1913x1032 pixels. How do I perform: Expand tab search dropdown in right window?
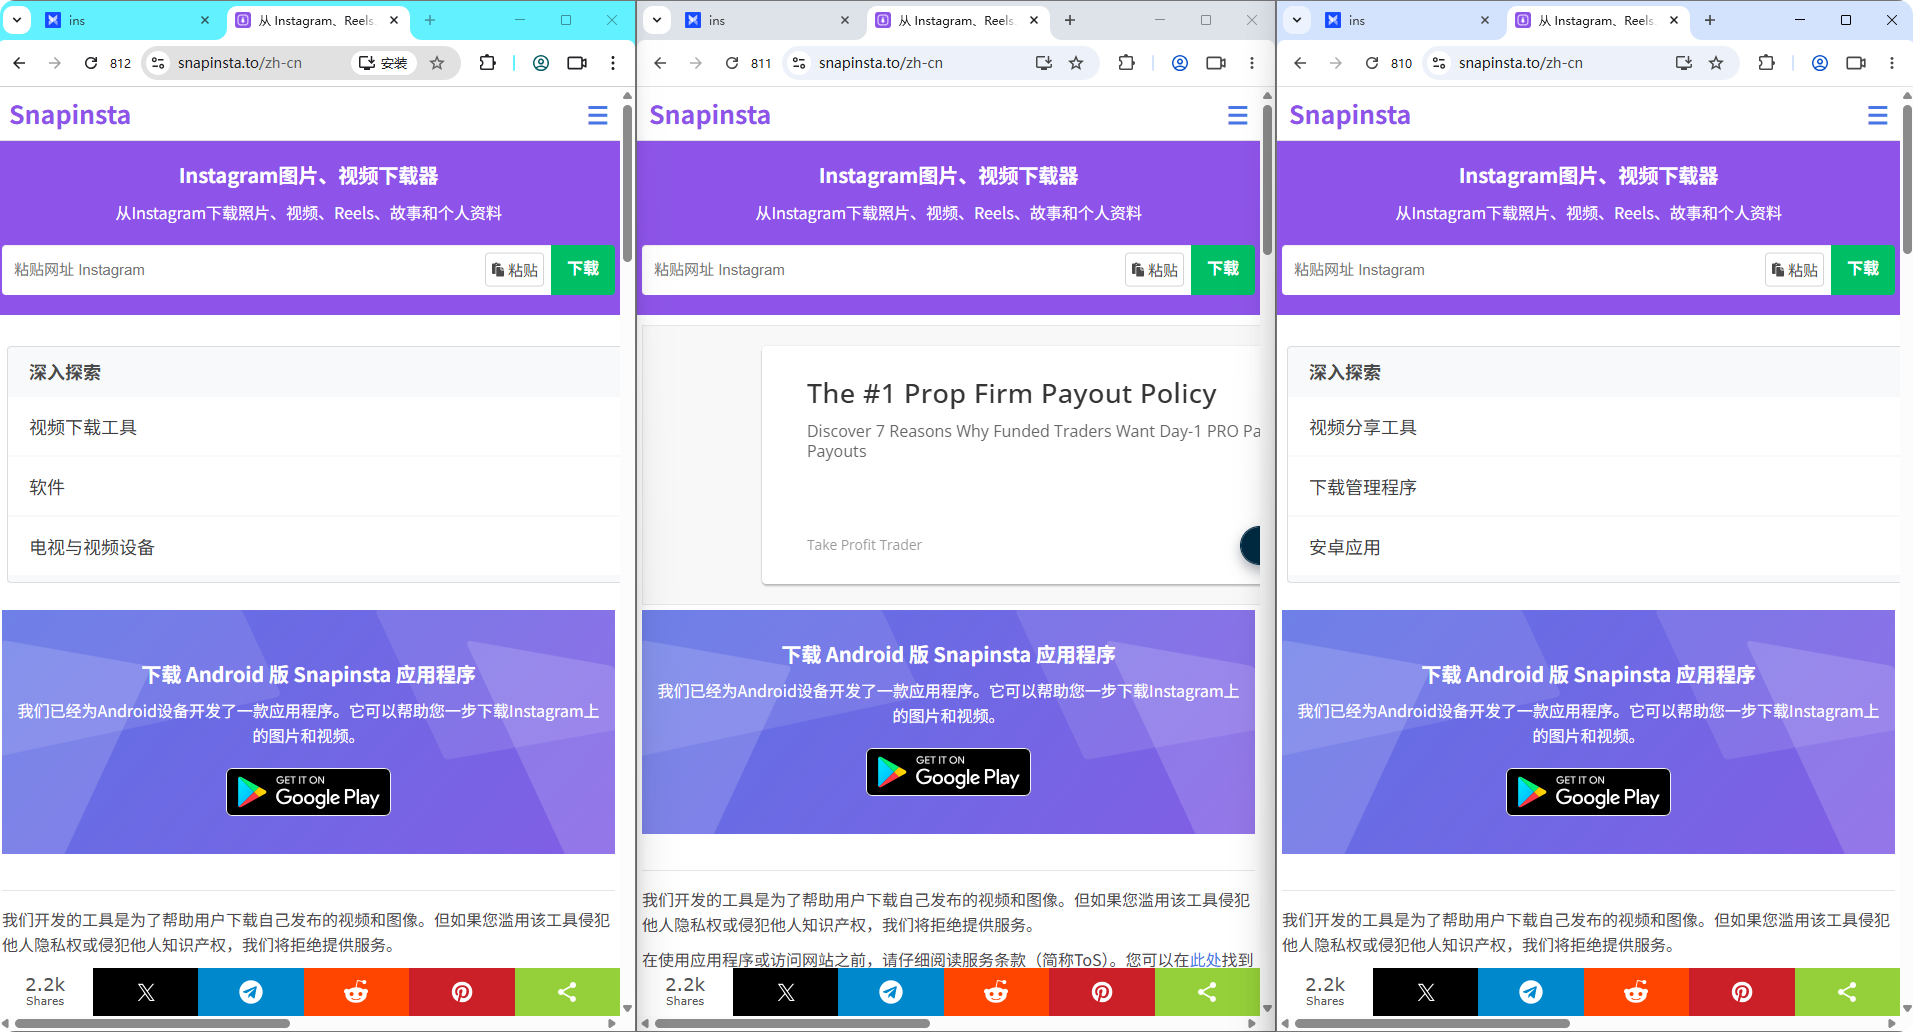pos(1297,20)
